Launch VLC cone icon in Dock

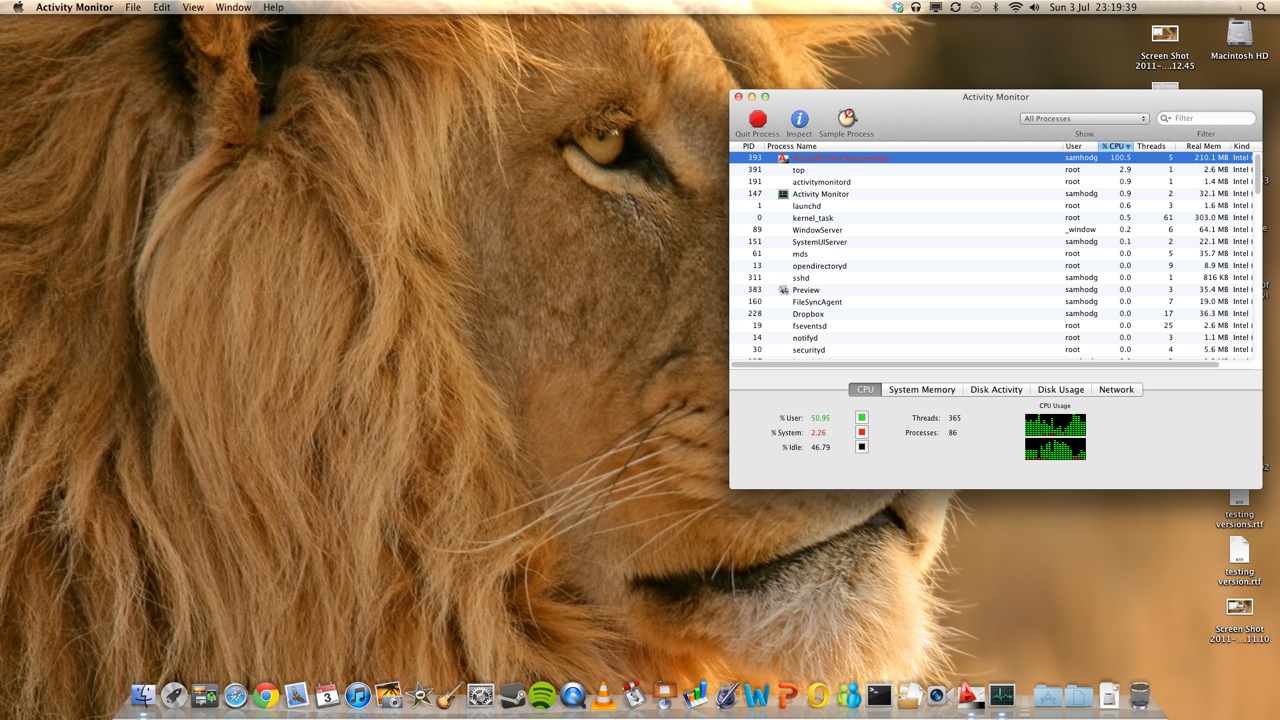tap(603, 695)
